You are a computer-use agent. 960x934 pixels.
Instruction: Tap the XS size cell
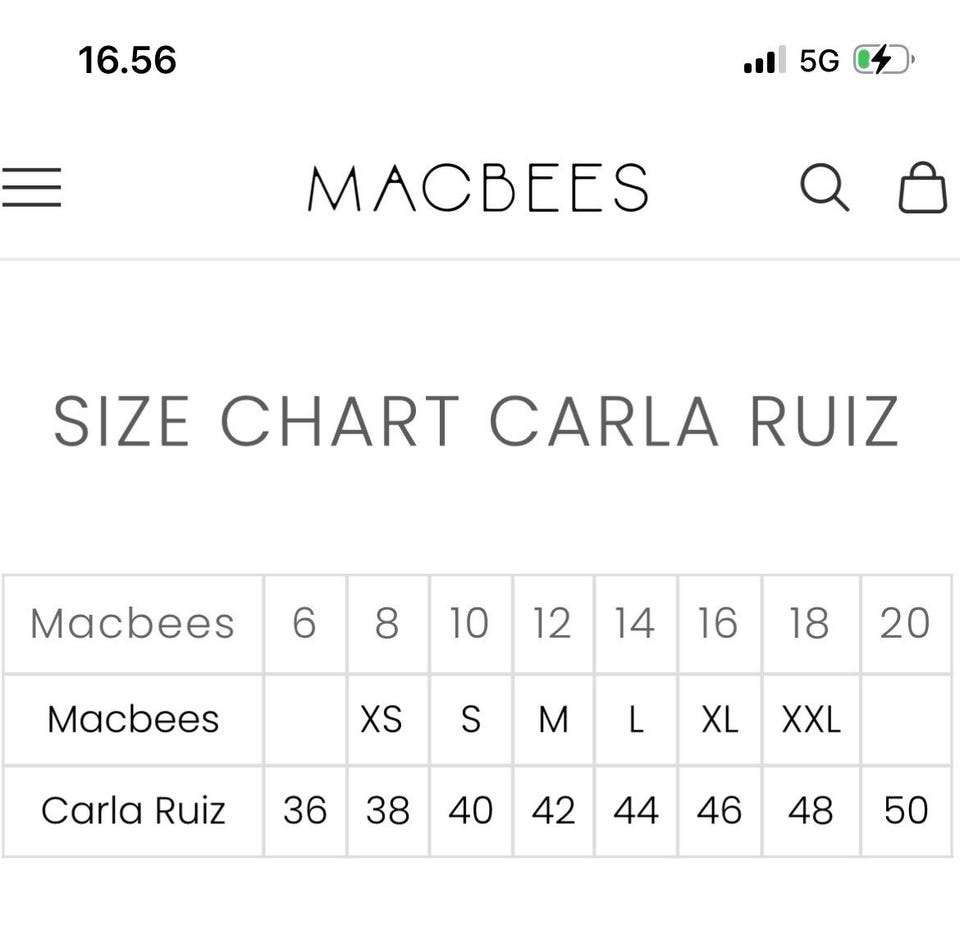(x=387, y=719)
